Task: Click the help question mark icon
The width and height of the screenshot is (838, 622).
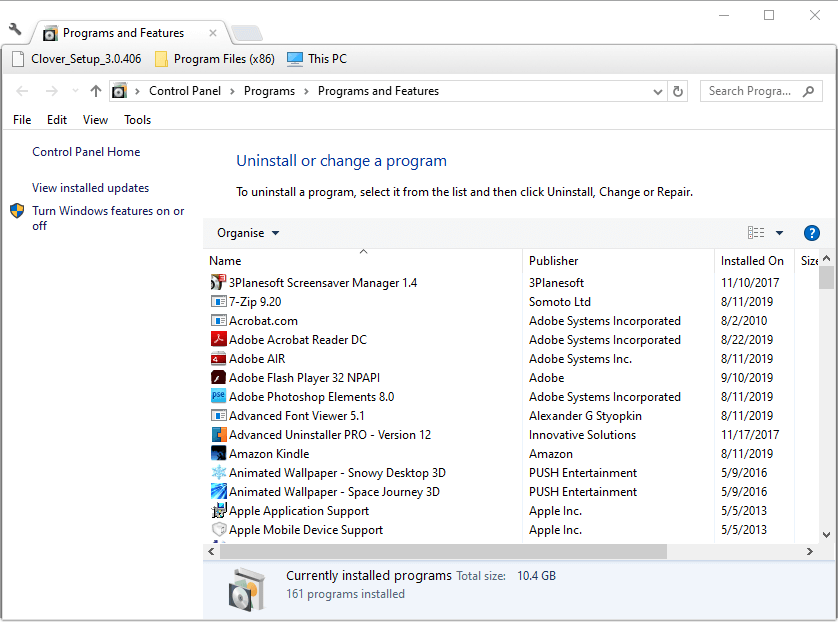Action: (x=812, y=233)
